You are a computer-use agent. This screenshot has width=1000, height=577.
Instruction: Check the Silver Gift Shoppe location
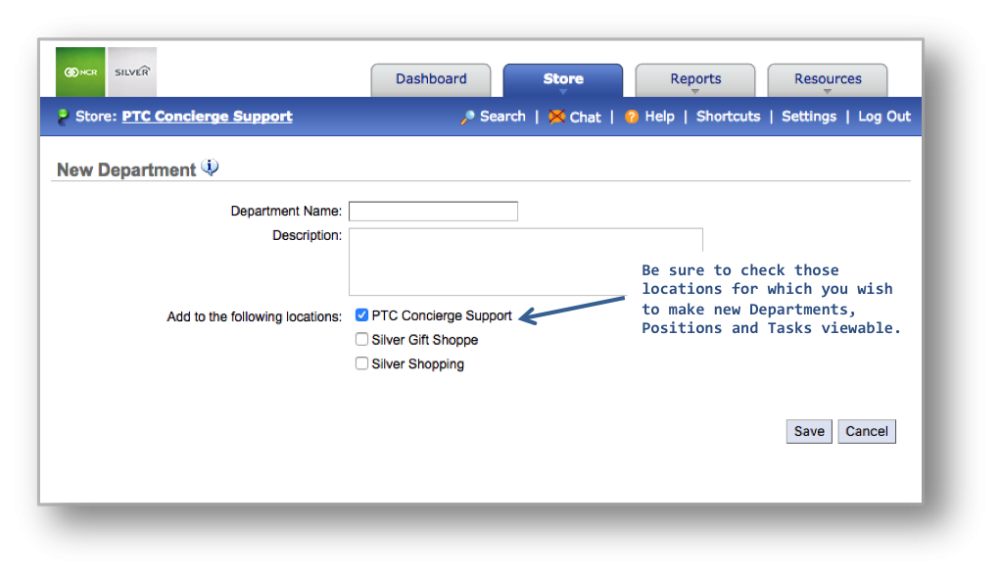click(362, 339)
